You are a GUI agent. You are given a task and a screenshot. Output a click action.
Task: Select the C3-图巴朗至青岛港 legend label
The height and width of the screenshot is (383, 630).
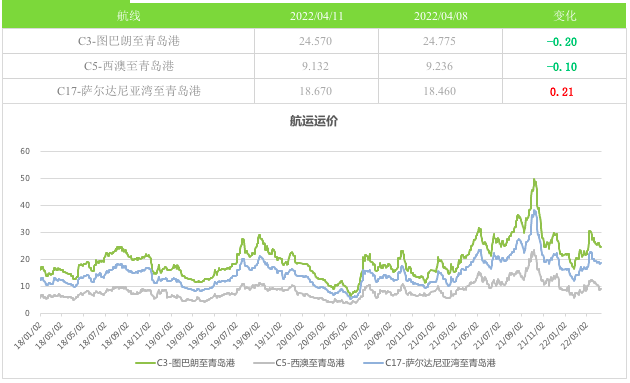tap(196, 363)
